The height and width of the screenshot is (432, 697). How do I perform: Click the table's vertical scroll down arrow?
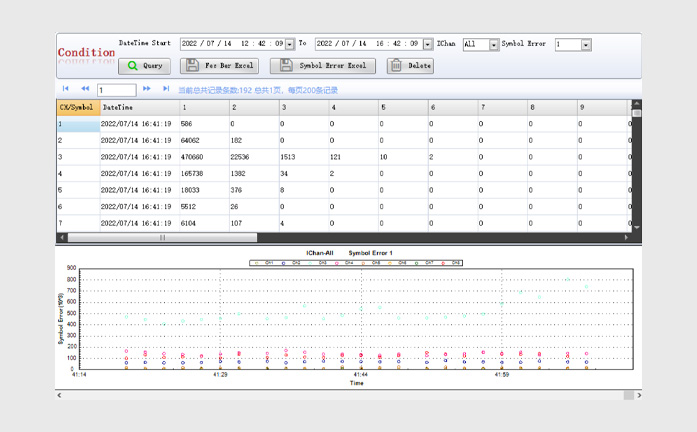[x=637, y=227]
